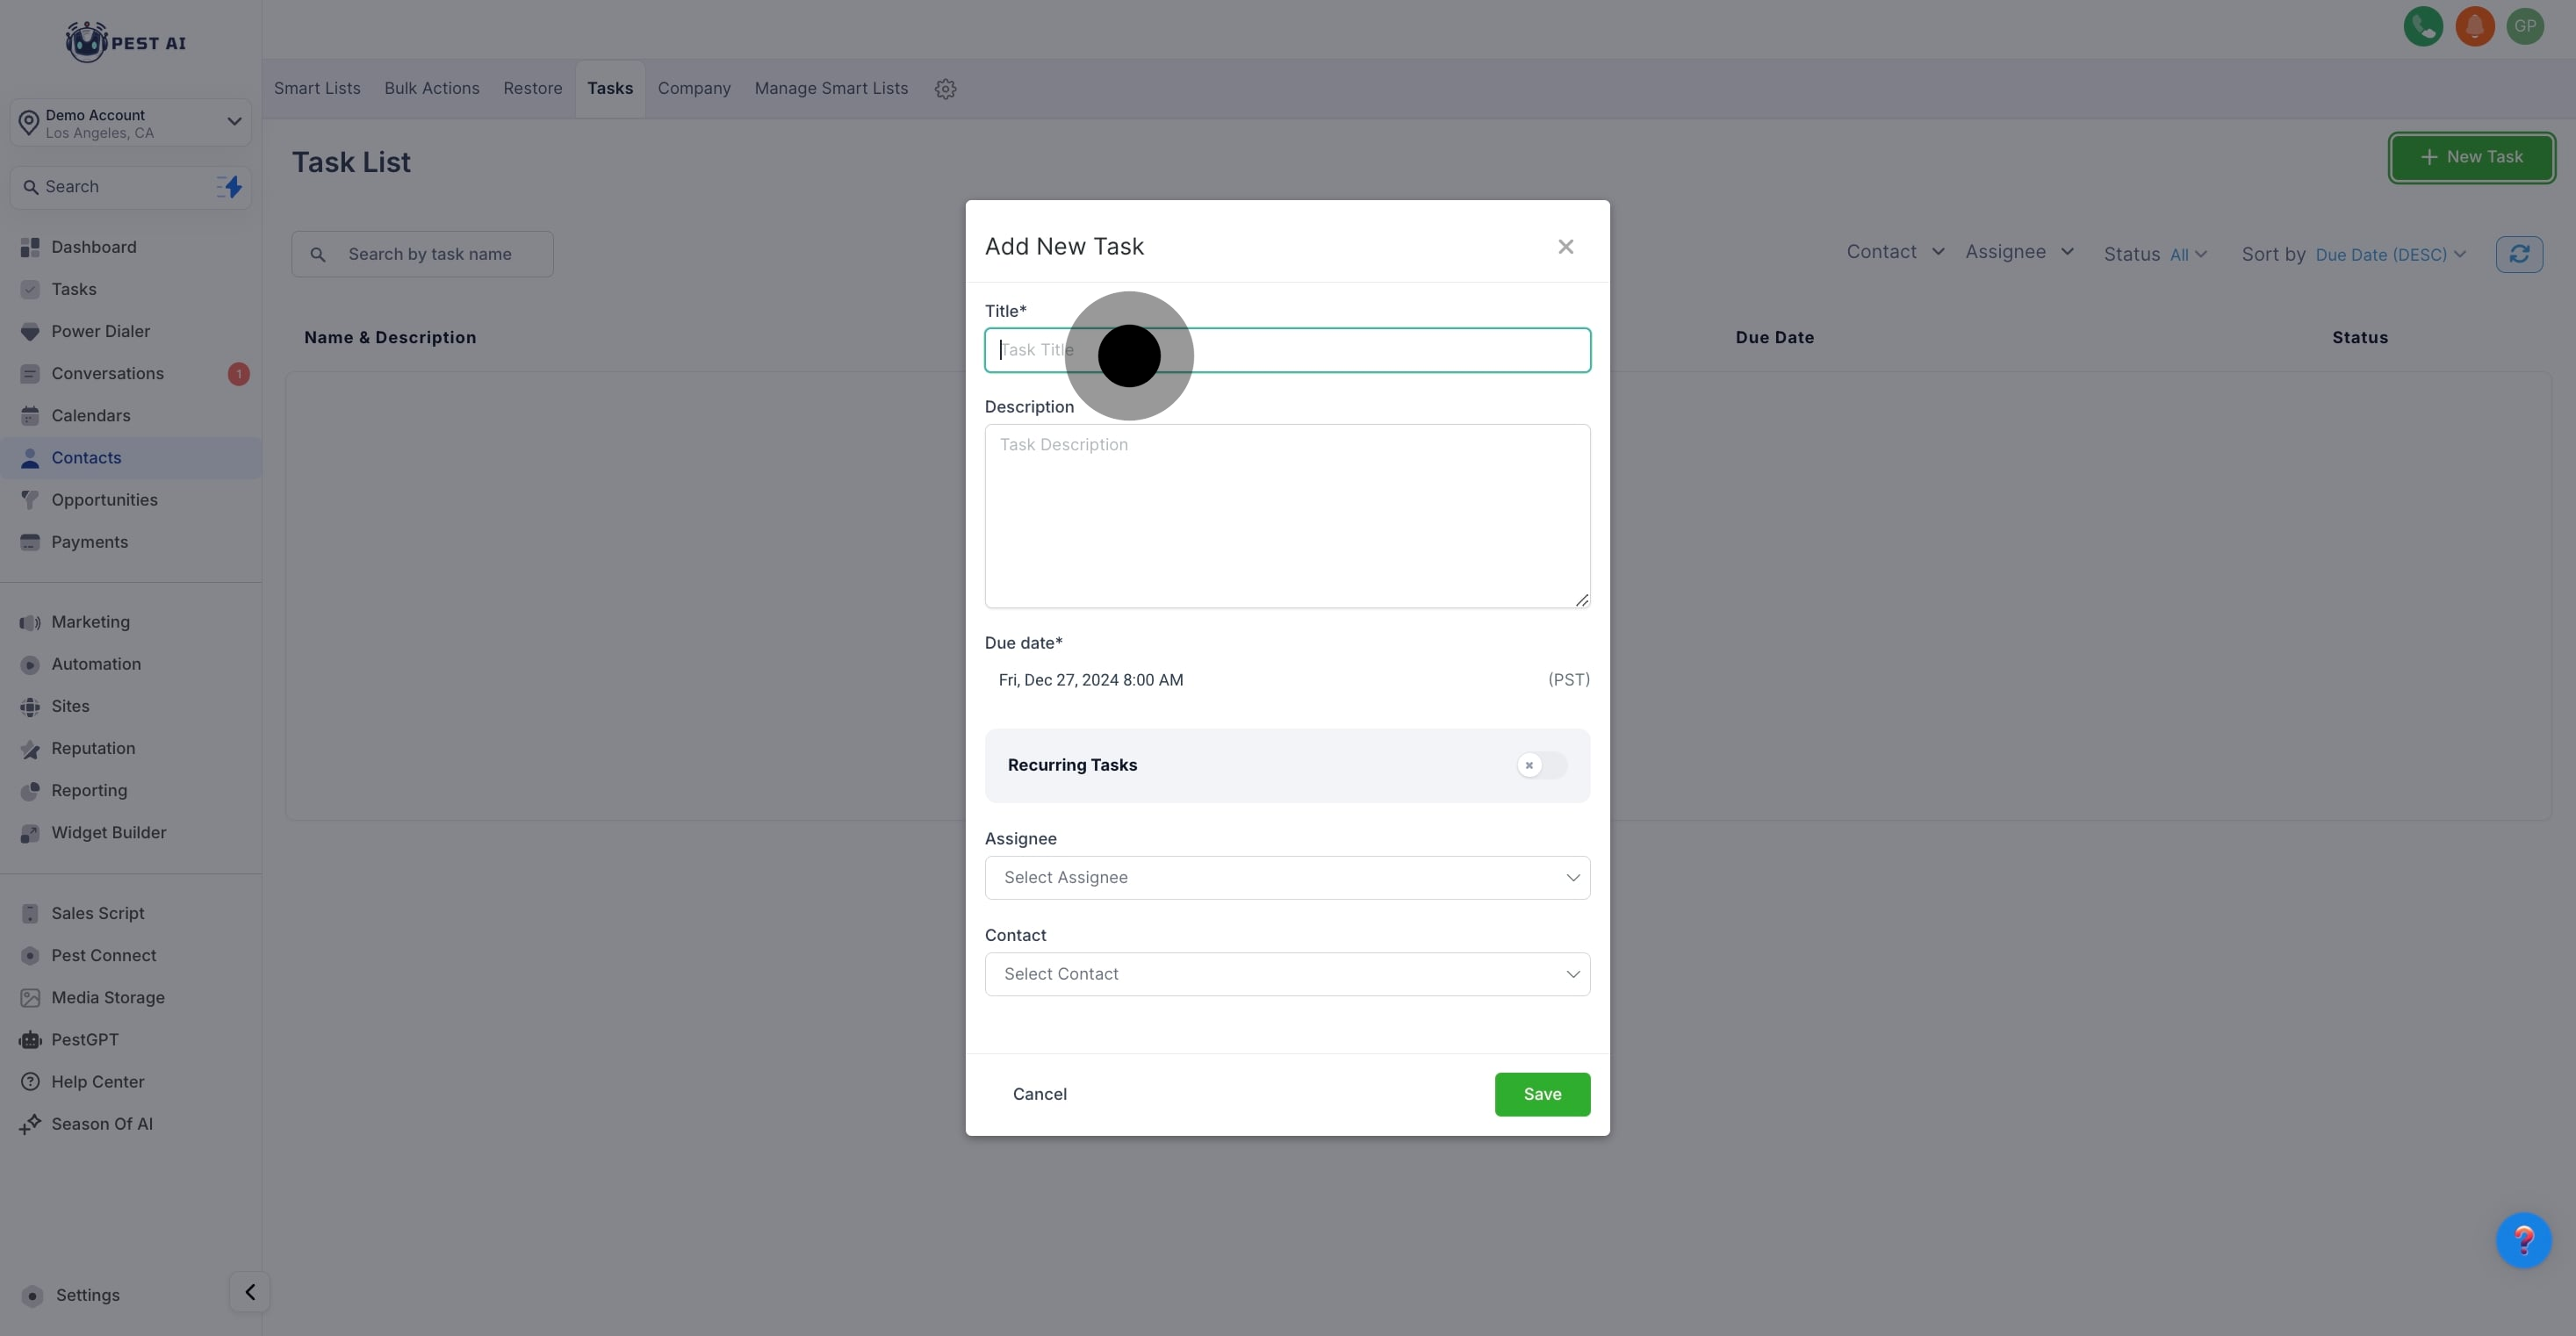Open the Select Contact dropdown

point(1287,974)
